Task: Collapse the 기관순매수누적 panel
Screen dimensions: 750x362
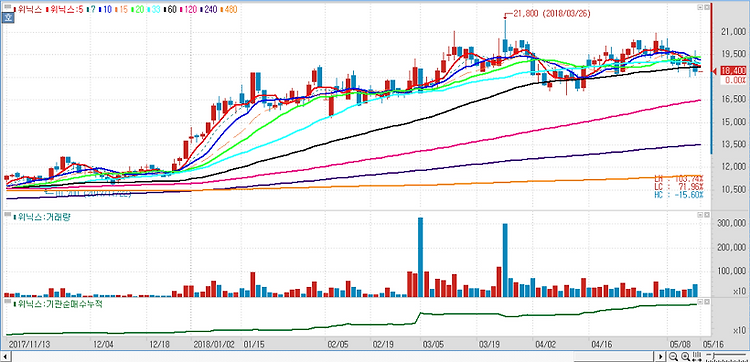Action: pos(700,302)
